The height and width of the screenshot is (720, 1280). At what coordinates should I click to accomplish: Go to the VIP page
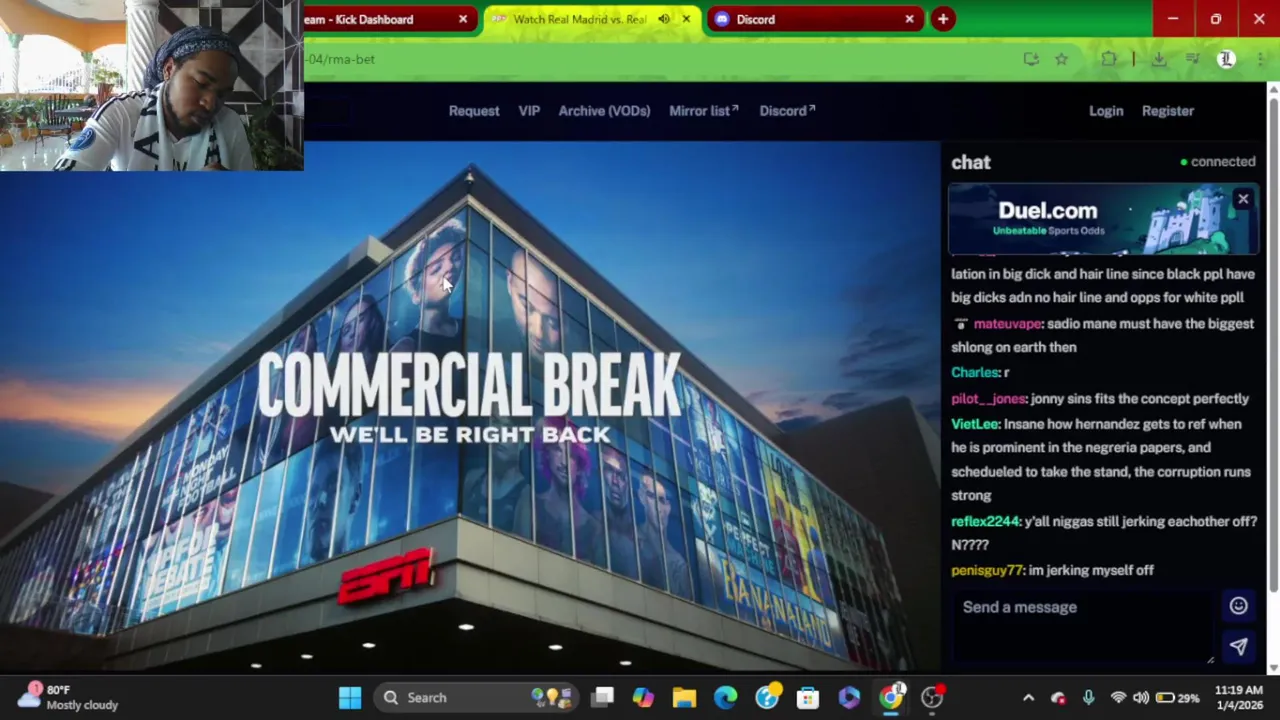click(529, 111)
